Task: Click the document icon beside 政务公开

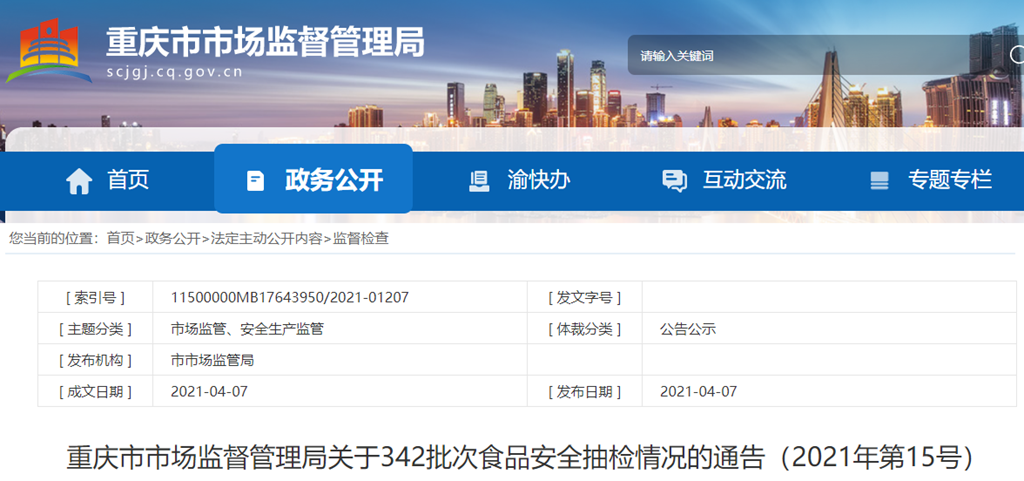Action: click(x=255, y=181)
